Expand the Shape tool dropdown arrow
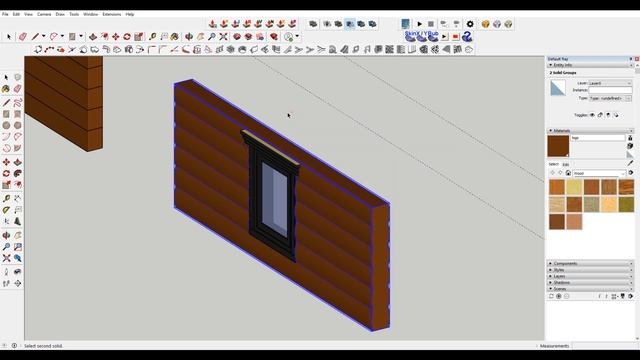Viewport: 640px width, 360px height. (81, 36)
